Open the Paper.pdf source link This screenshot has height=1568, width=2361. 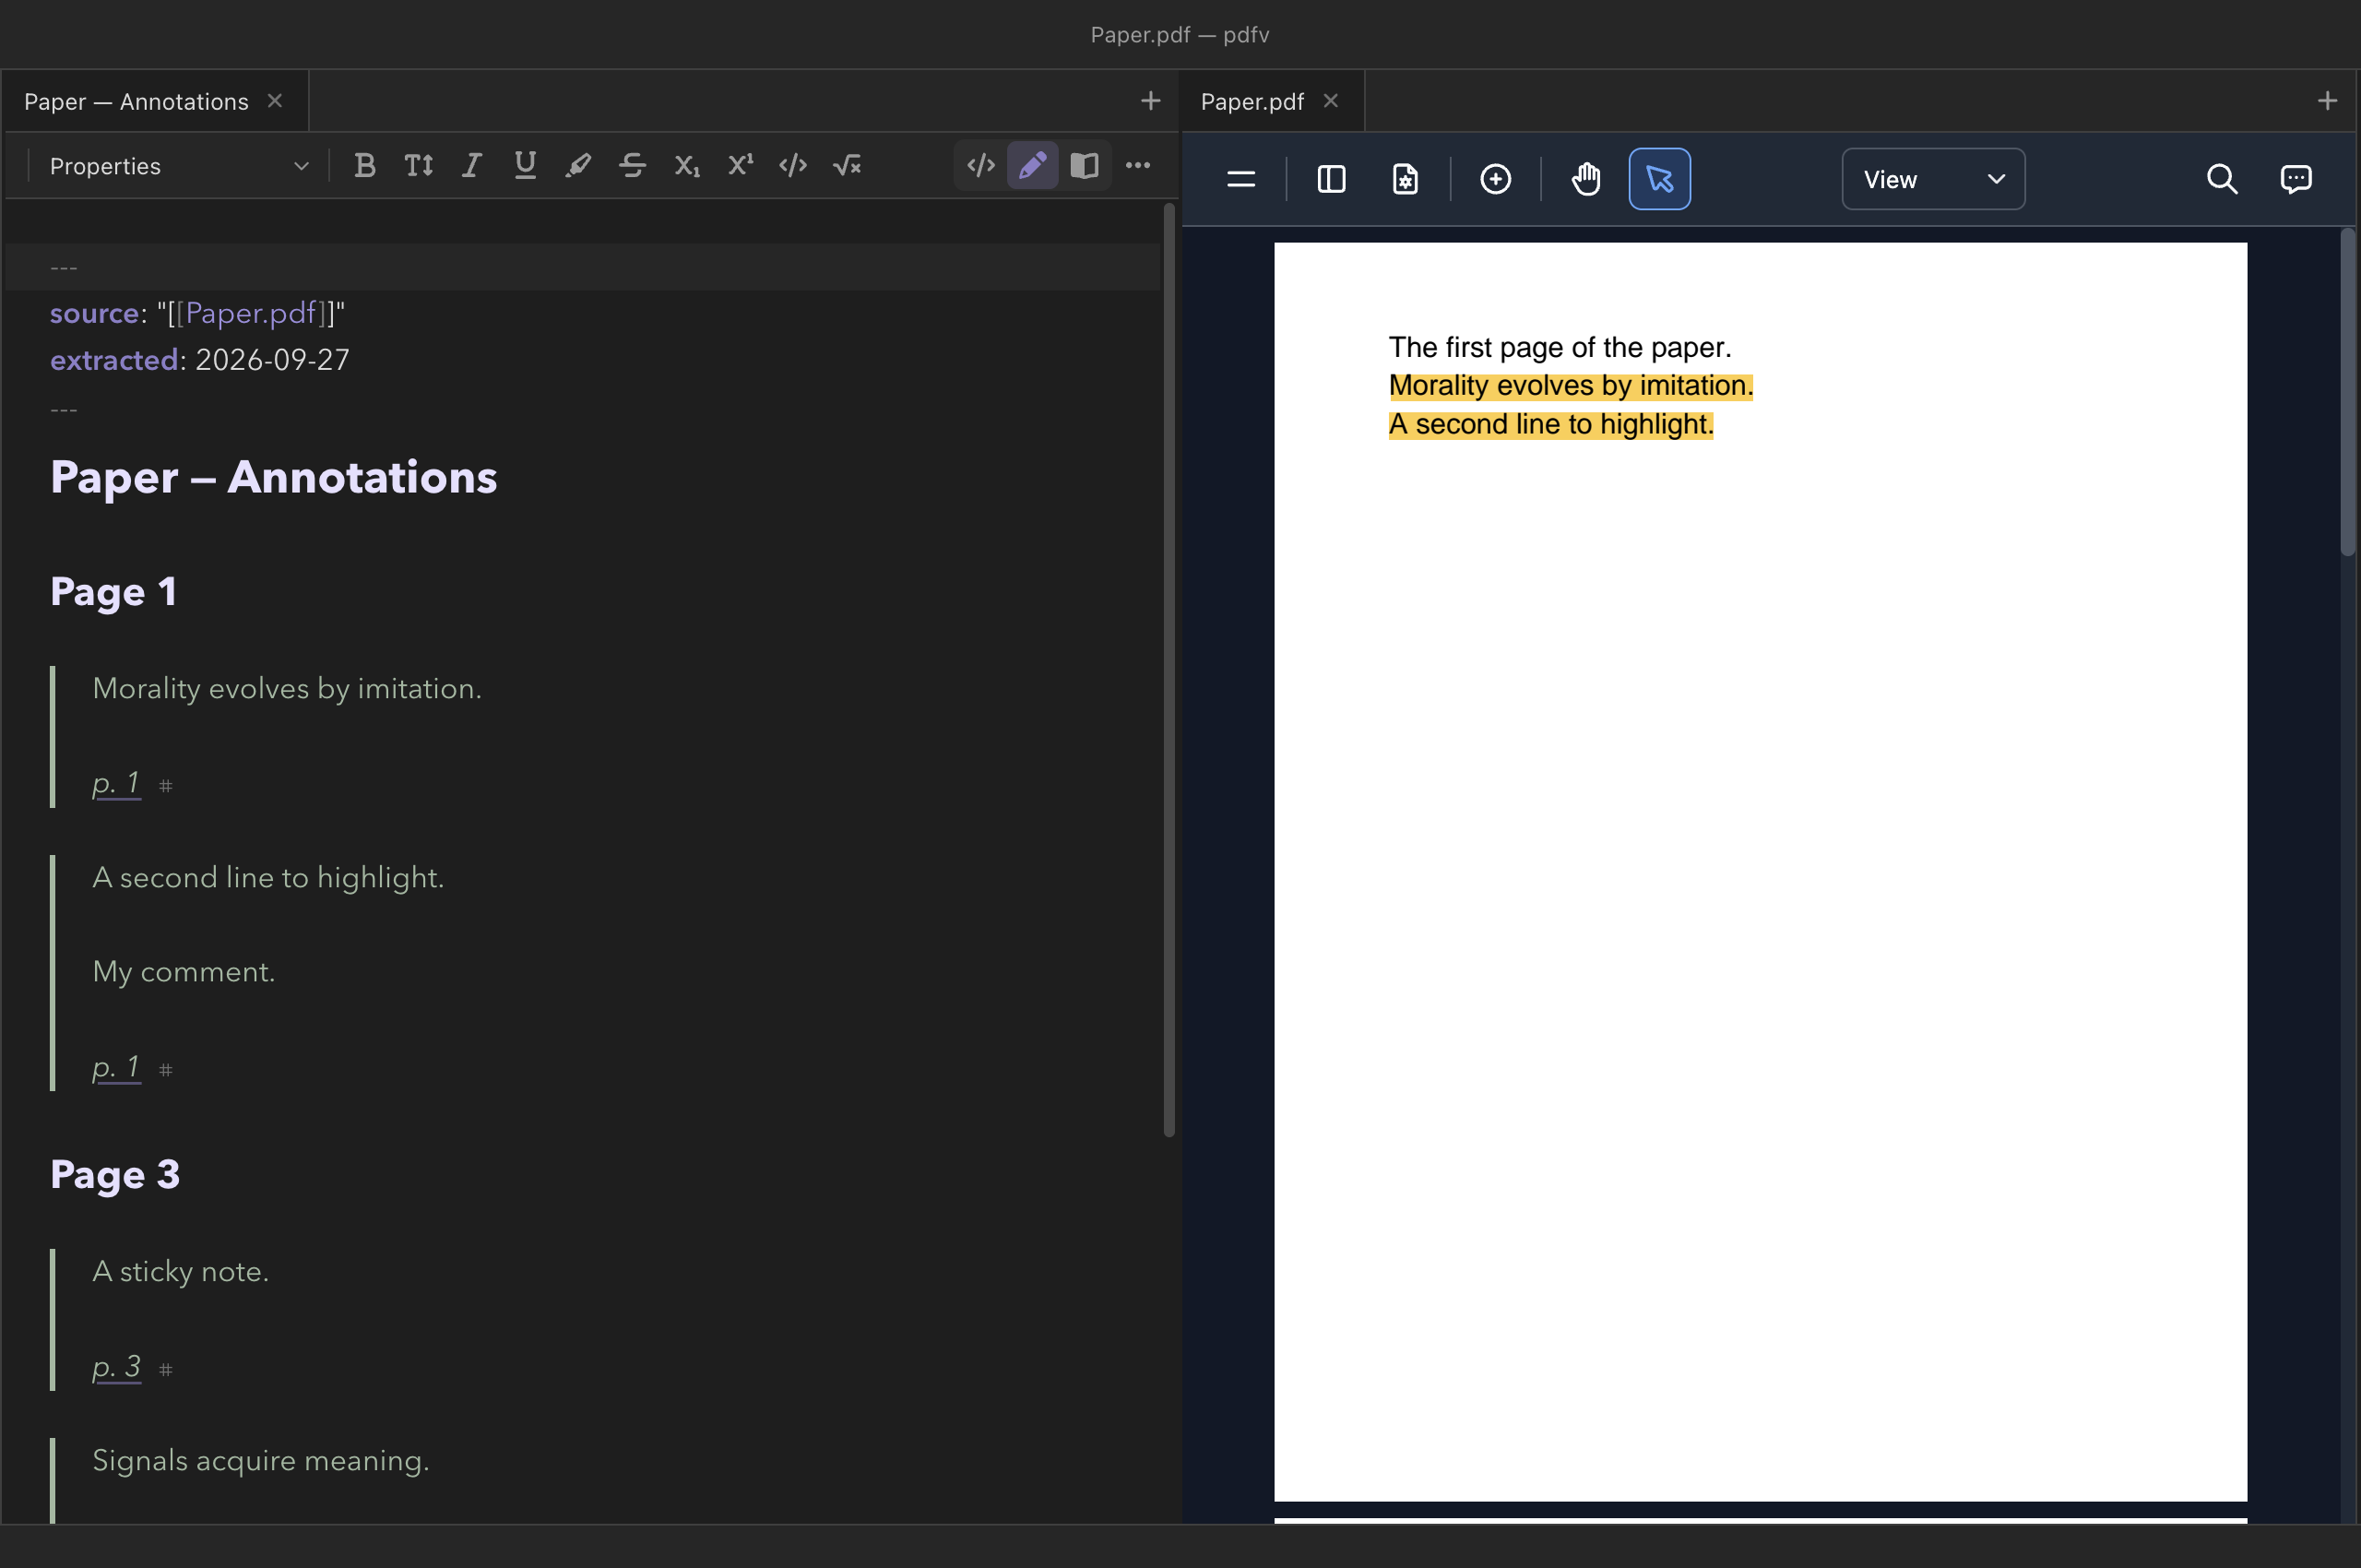251,313
